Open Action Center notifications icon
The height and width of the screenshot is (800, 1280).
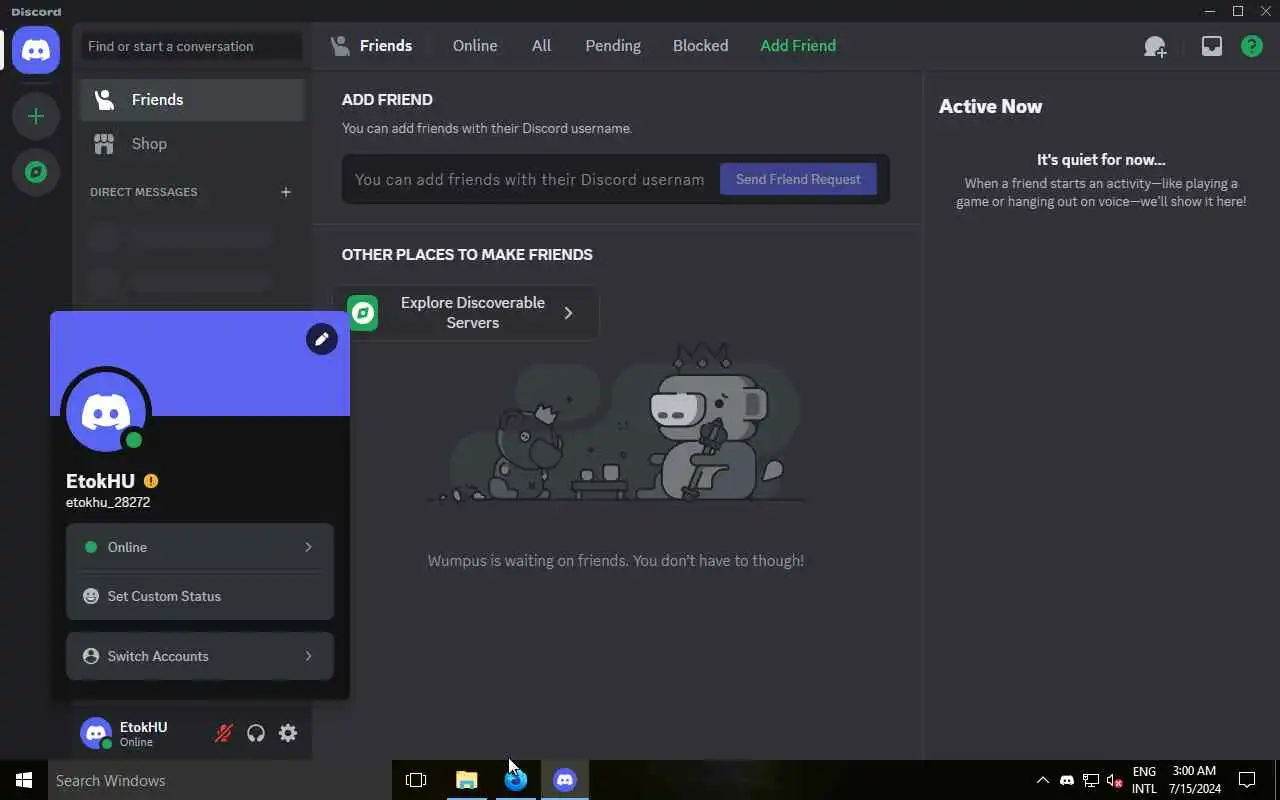tap(1247, 780)
